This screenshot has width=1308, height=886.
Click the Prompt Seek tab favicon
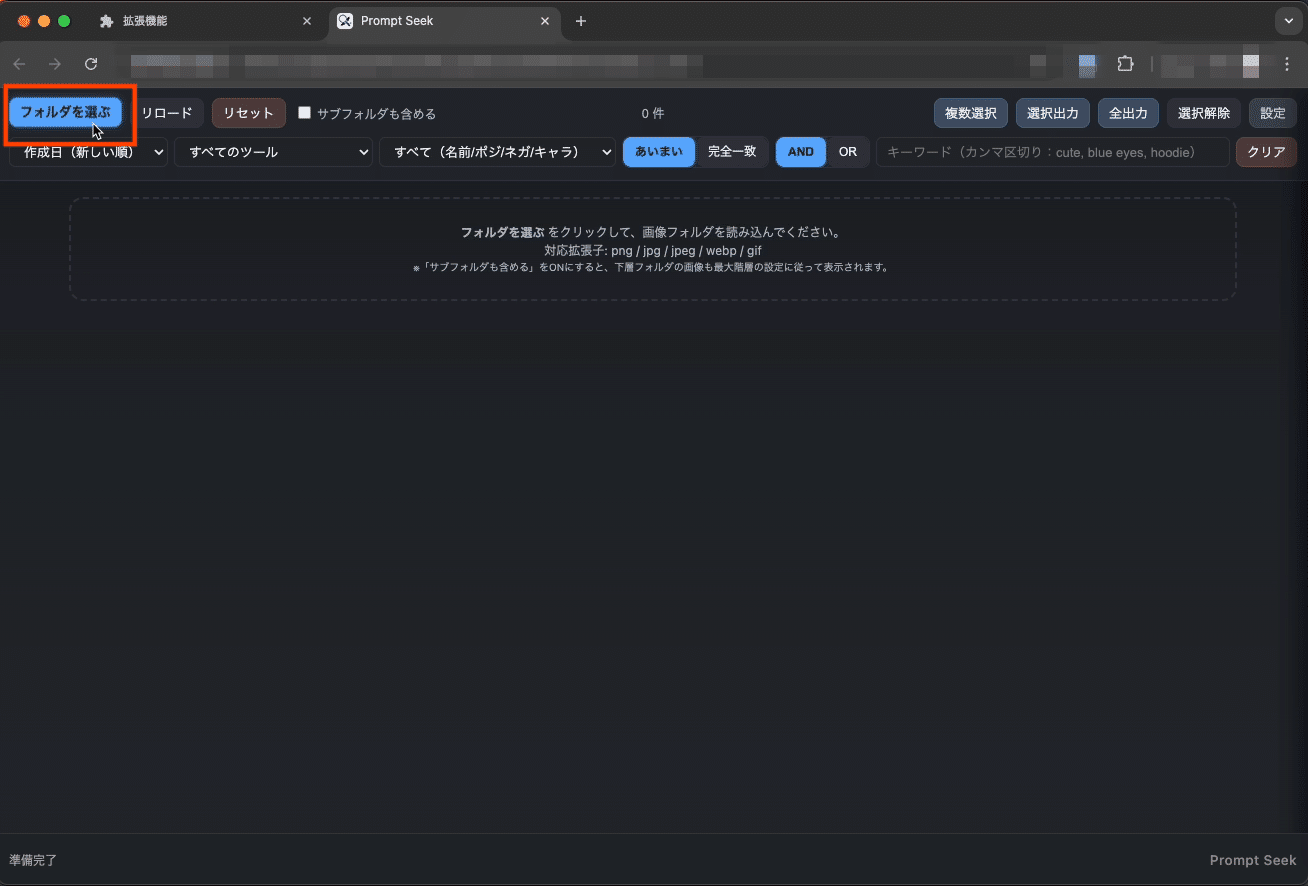(x=345, y=21)
